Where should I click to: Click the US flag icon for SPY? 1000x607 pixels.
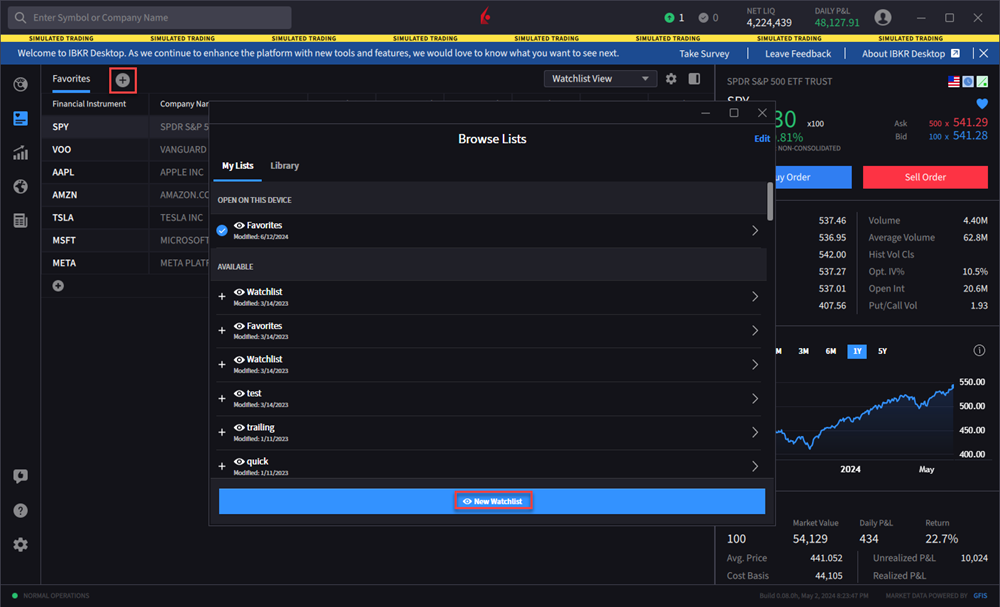pyautogui.click(x=953, y=82)
